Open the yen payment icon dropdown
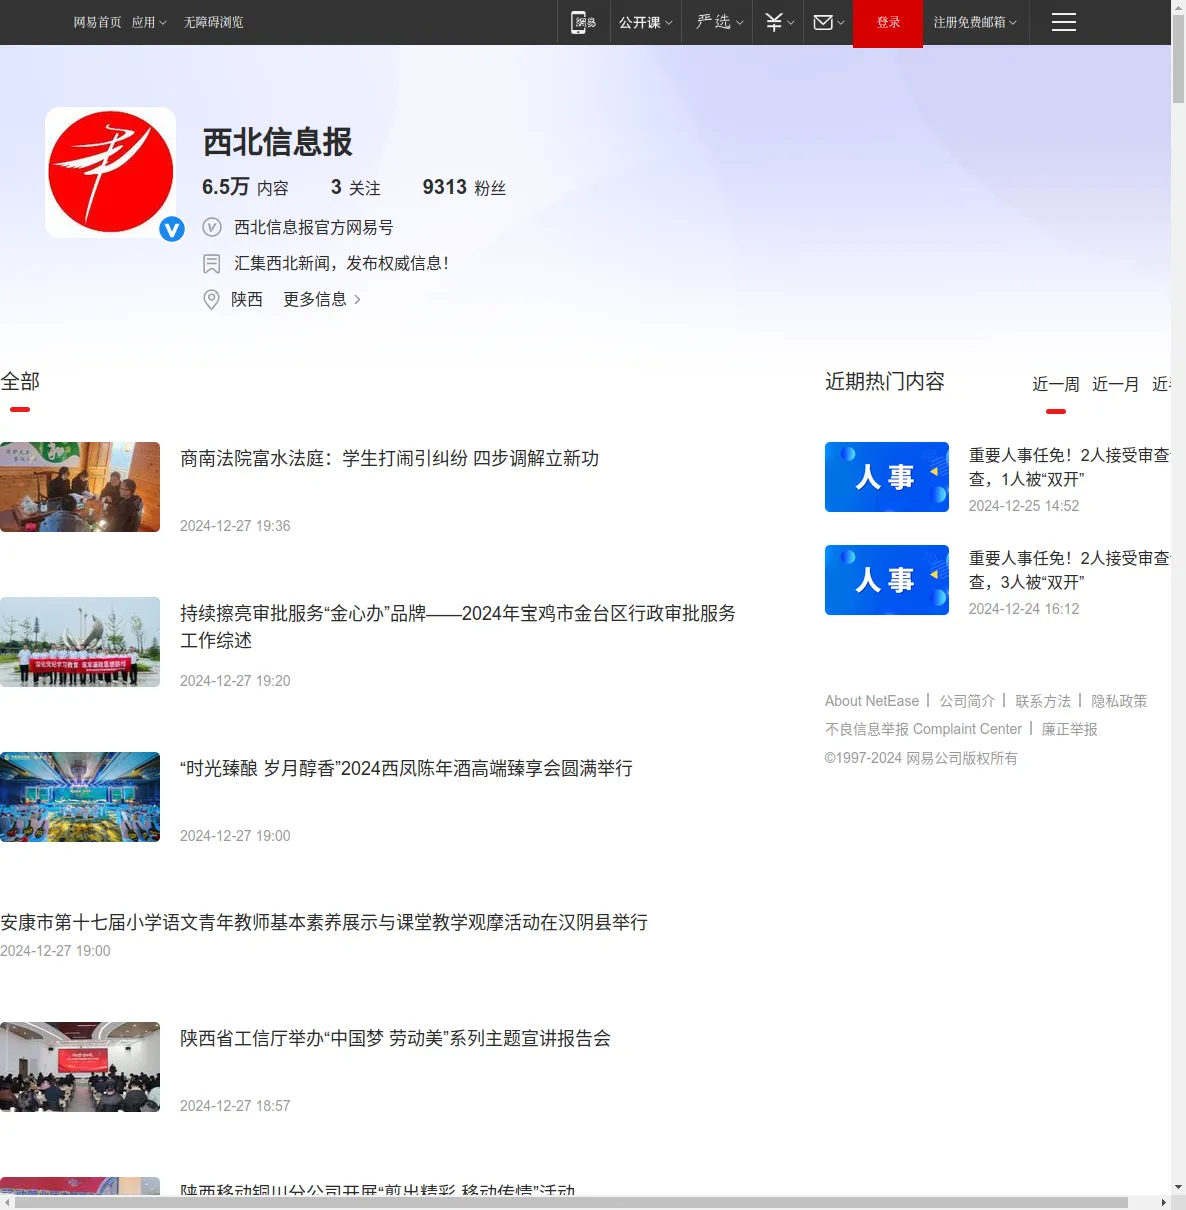Screen dimensions: 1186x1210 click(x=779, y=22)
